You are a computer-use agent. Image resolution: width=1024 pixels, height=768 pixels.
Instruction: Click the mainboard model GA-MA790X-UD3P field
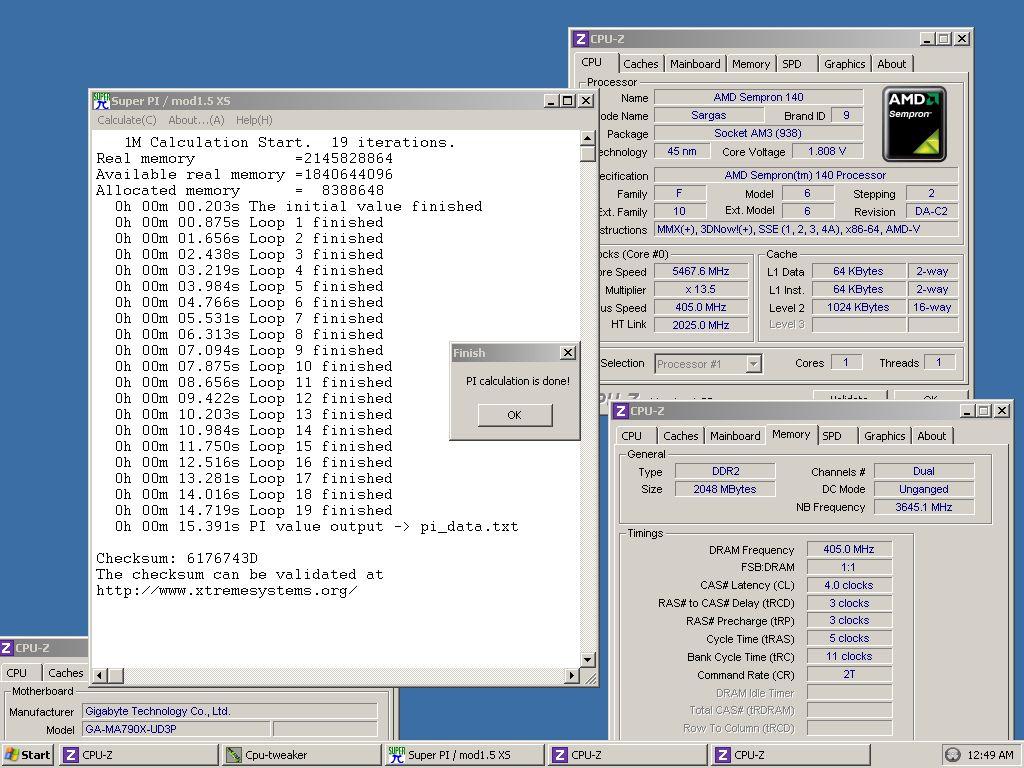click(x=176, y=729)
